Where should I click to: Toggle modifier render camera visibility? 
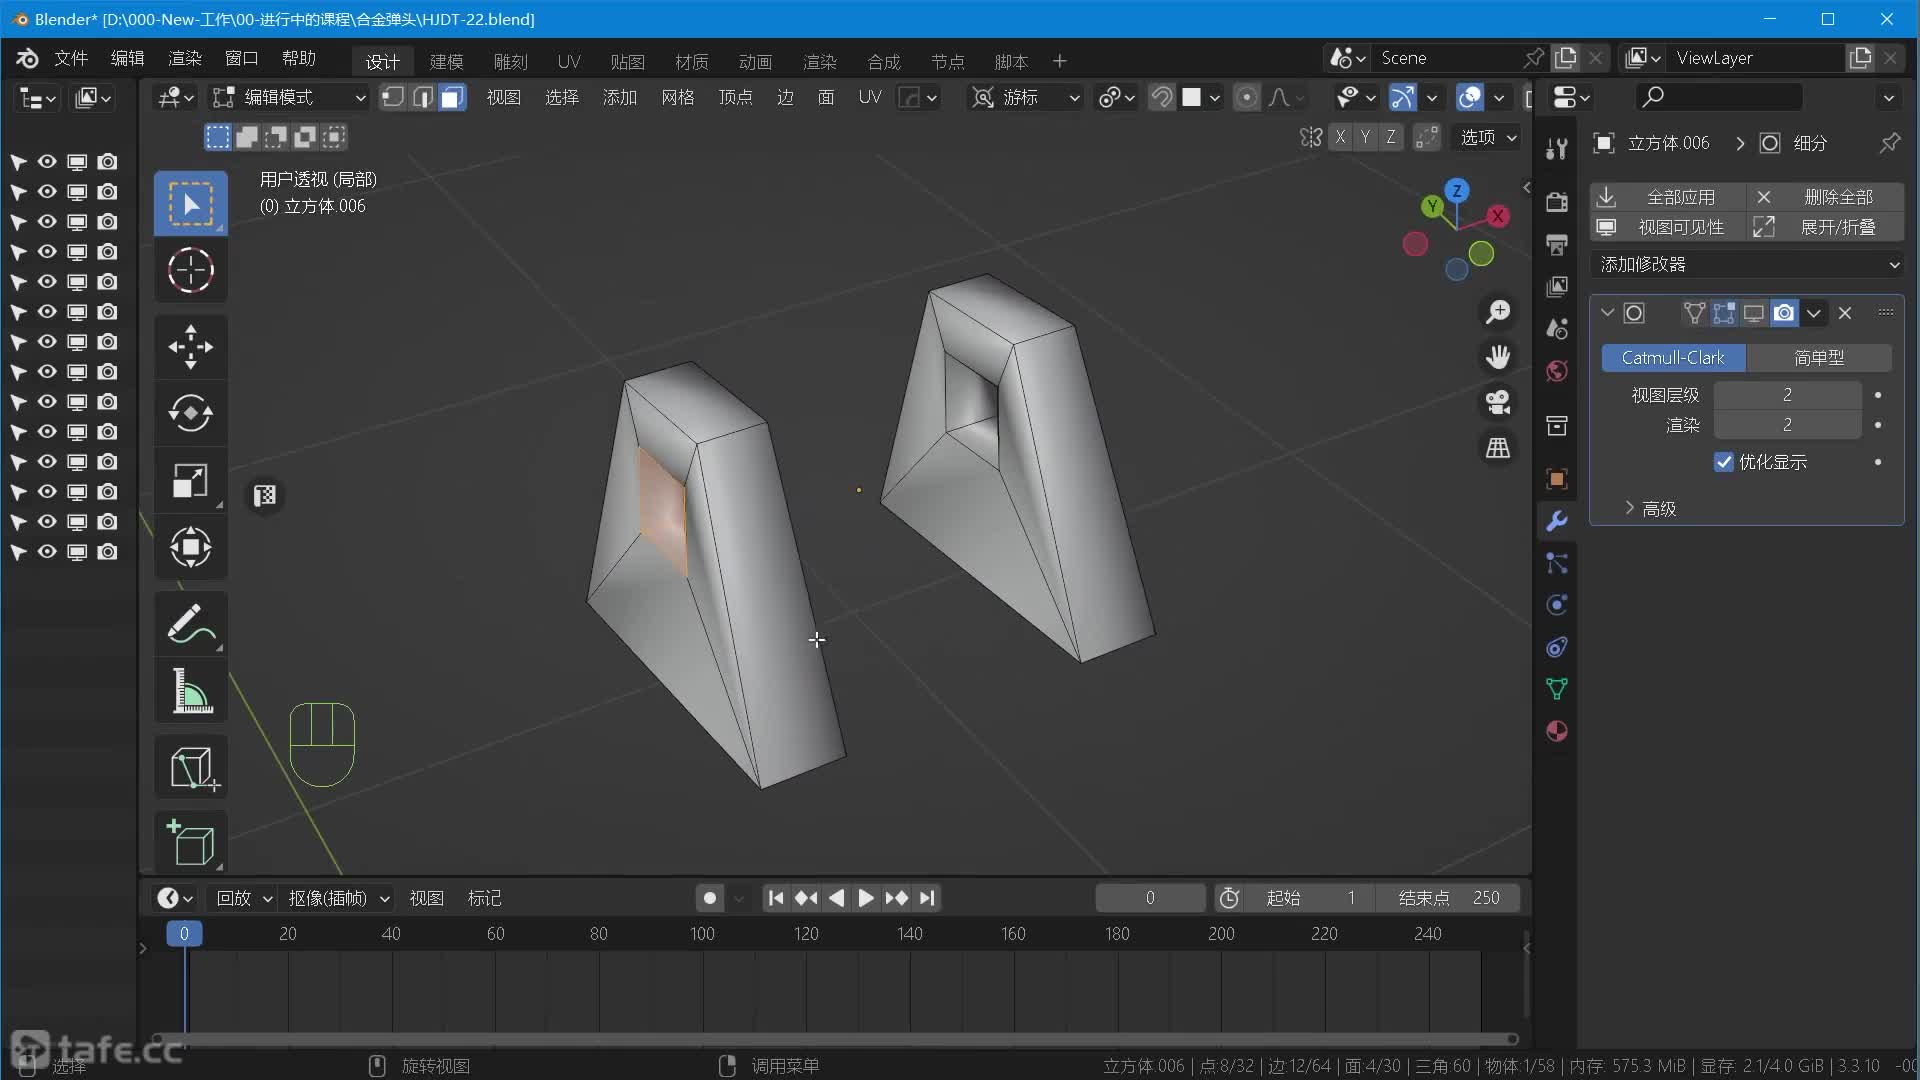1783,313
